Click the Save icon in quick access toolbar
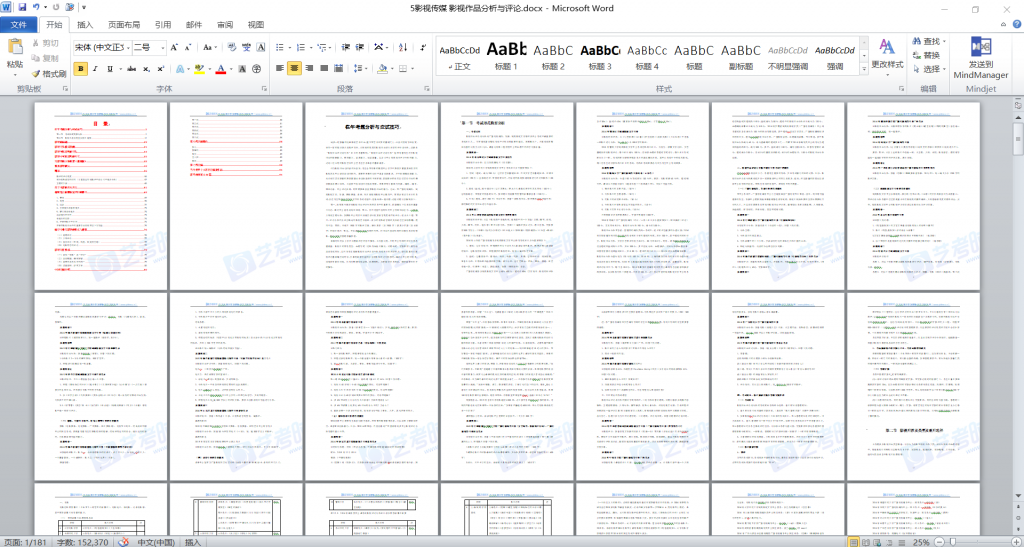1024x547 pixels. [21, 7]
